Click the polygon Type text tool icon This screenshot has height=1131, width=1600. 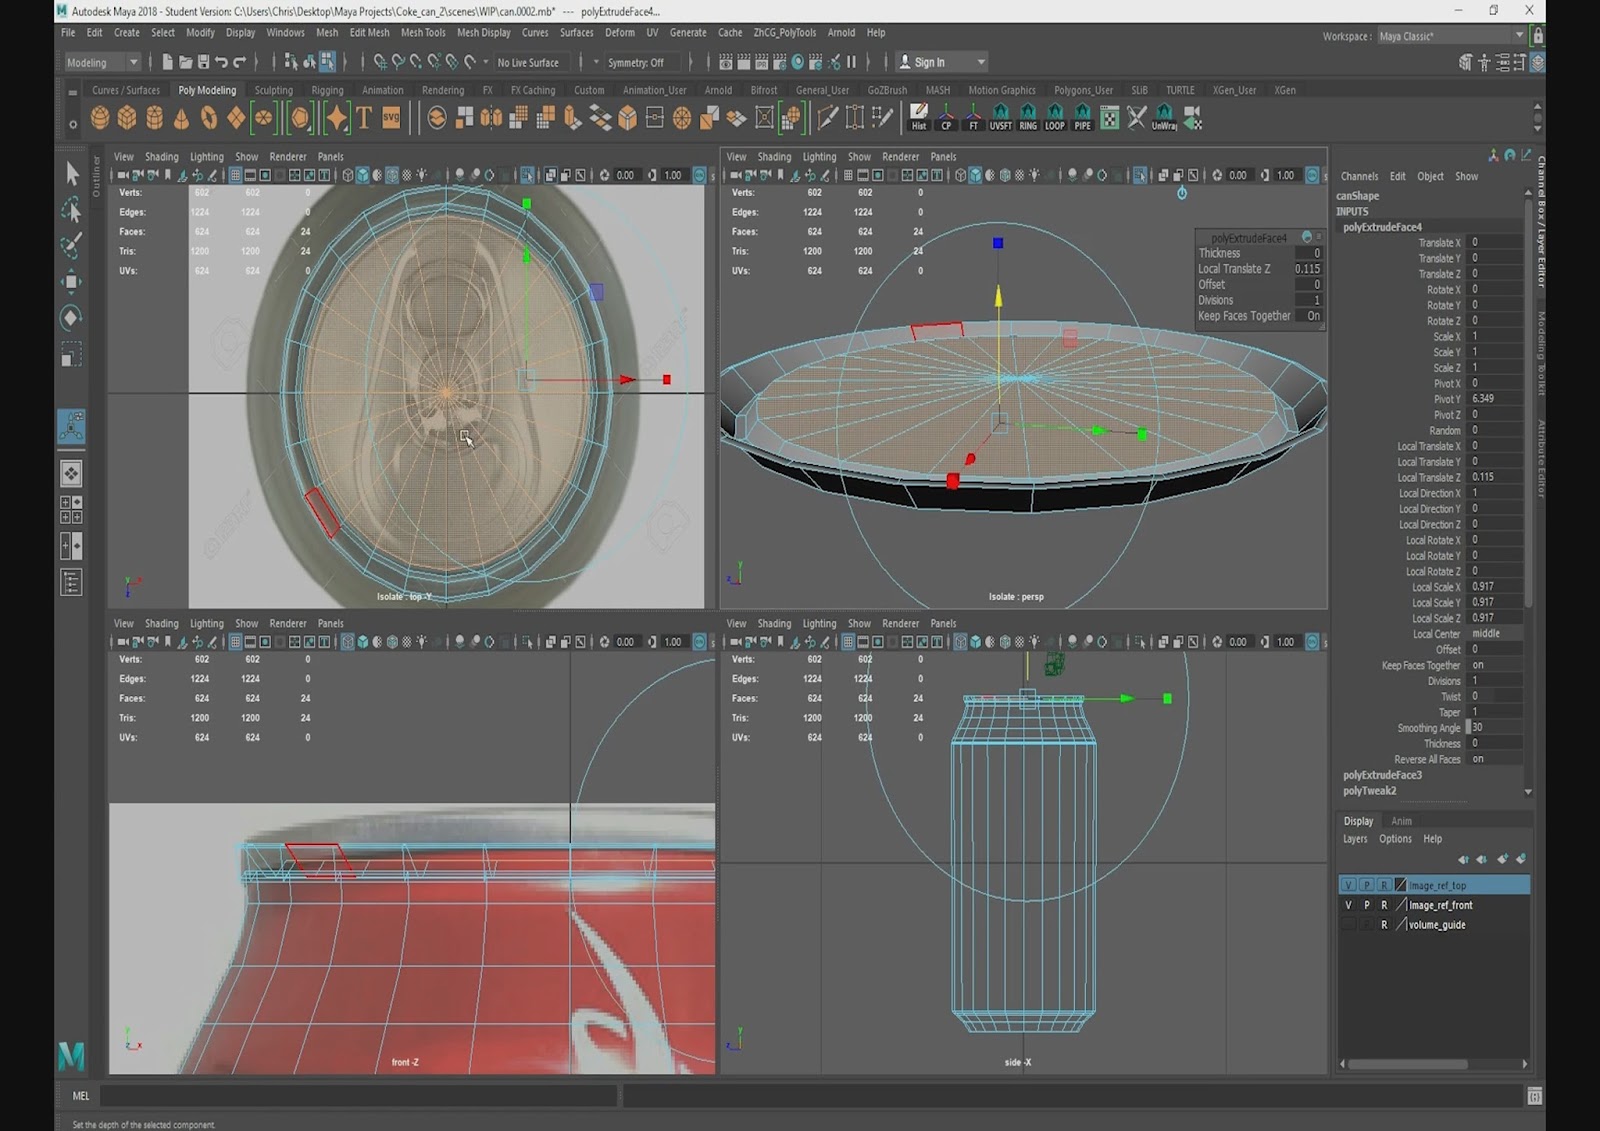tap(364, 119)
